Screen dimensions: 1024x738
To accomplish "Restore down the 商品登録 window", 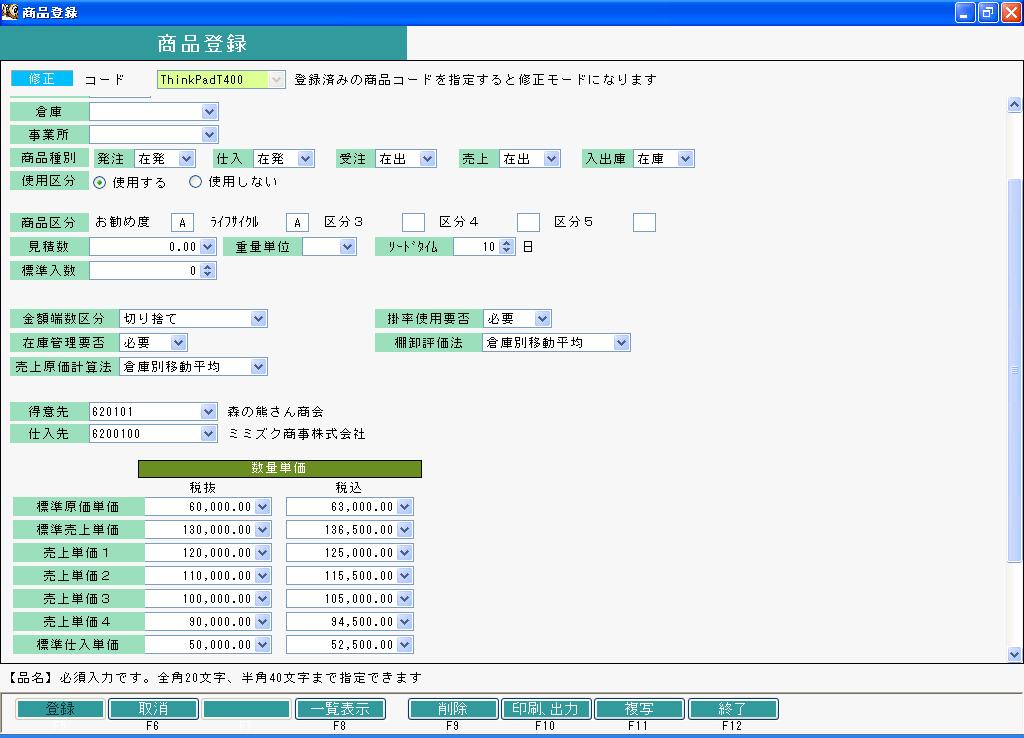I will pos(987,12).
